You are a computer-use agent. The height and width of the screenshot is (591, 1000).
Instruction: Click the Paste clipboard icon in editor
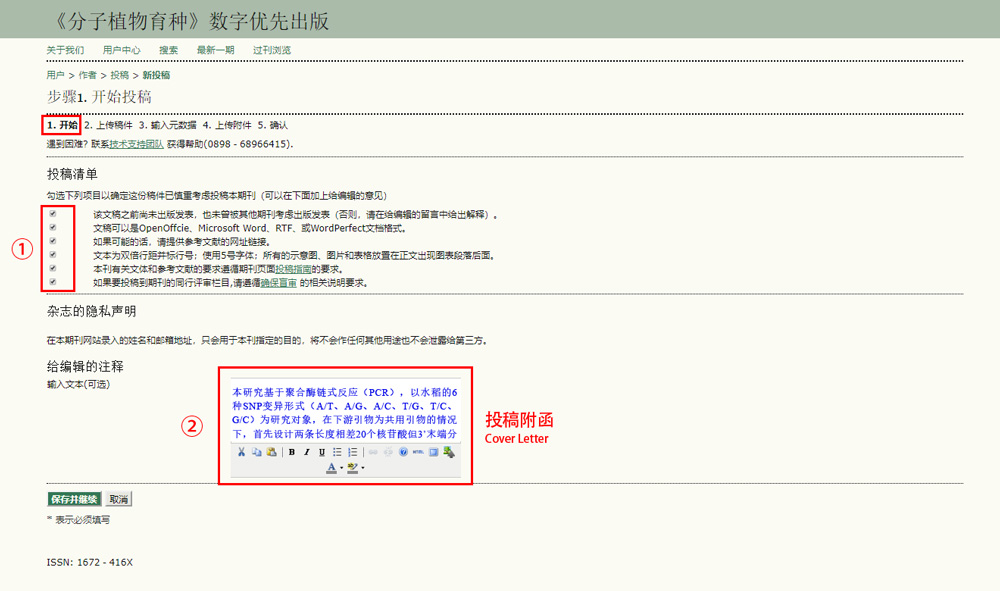coord(271,452)
